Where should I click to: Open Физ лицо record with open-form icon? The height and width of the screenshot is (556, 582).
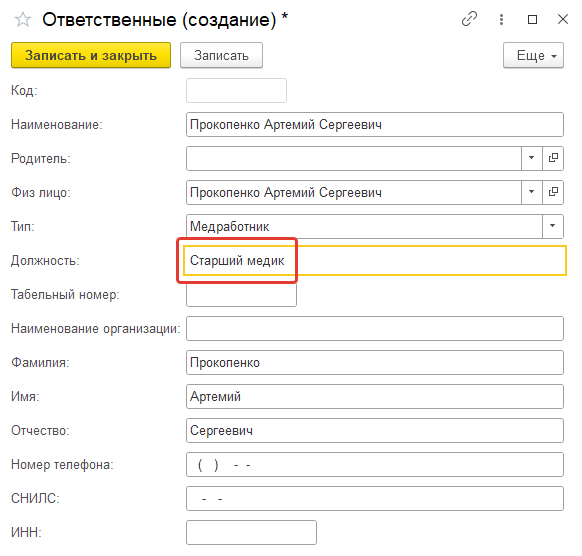point(553,192)
